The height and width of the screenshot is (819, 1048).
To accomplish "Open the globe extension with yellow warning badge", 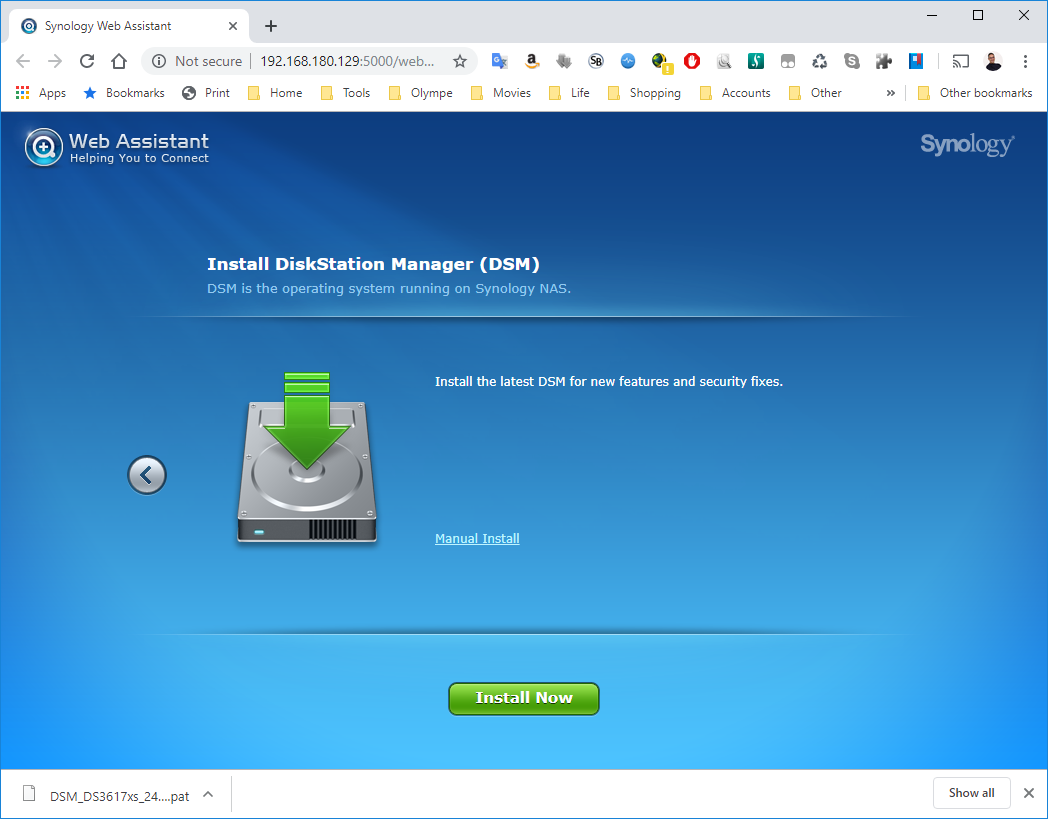I will 661,62.
